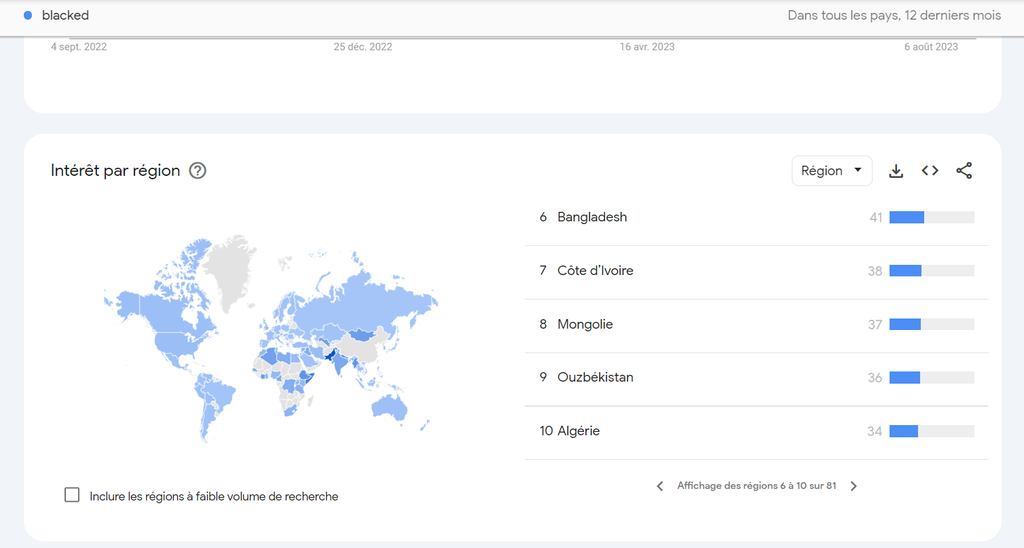Enable low search volume regions checkbox

72,495
